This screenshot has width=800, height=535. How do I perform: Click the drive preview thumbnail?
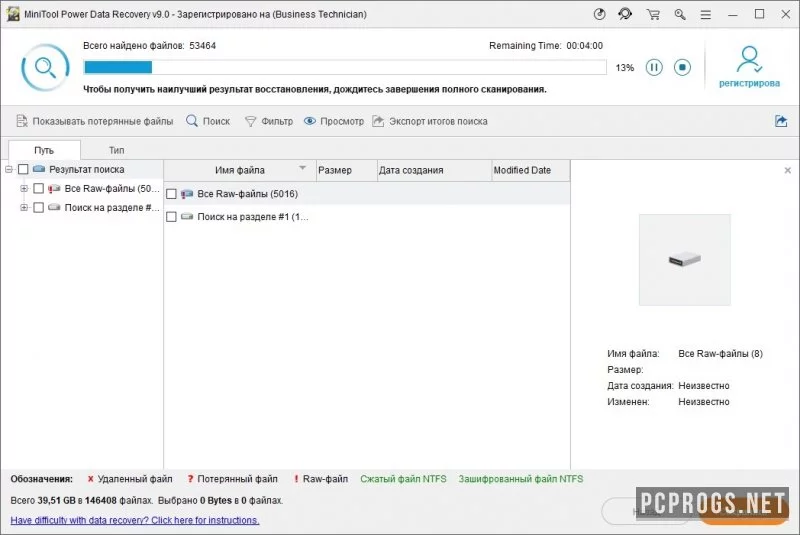pos(685,260)
